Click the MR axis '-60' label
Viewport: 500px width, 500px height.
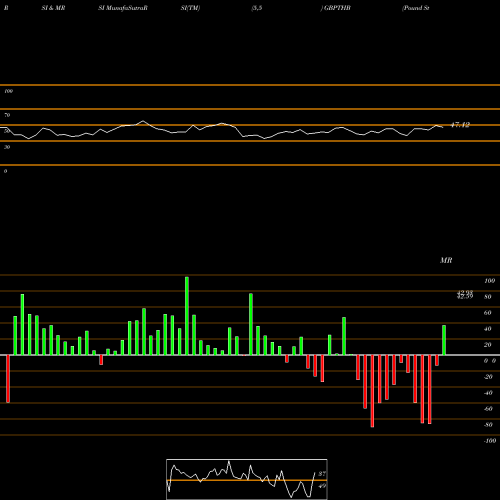(x=488, y=409)
